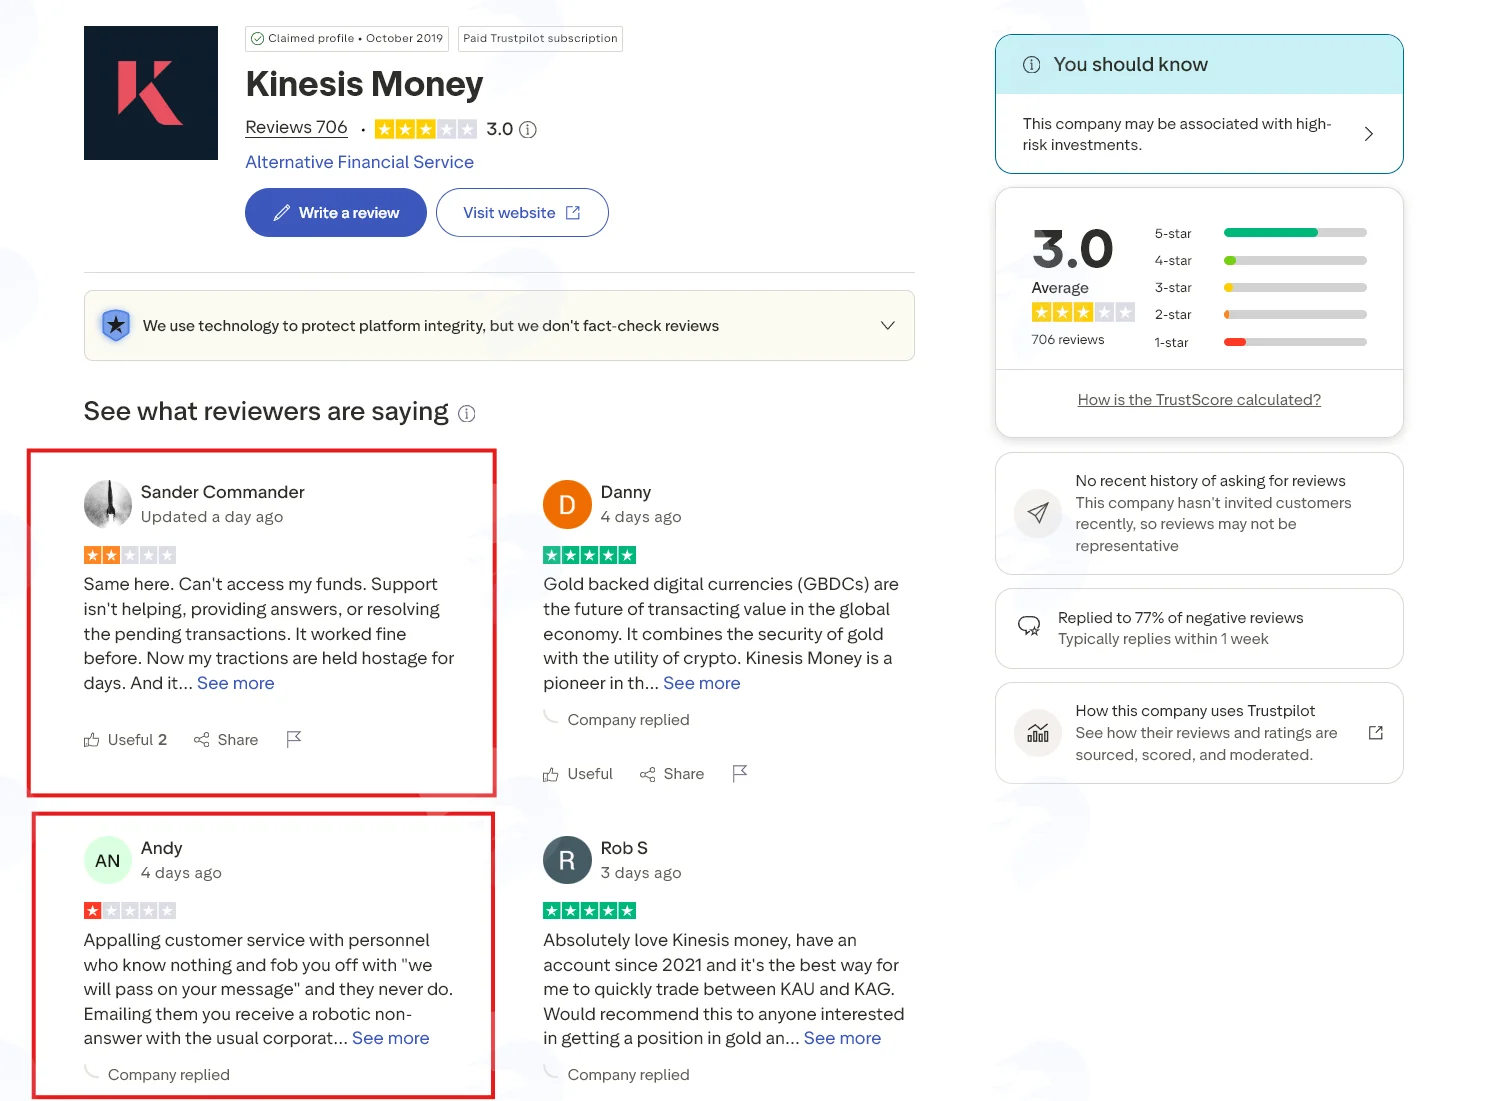Select the 3-star rating filter row
Screen dimensions: 1511x1101
coord(1260,287)
